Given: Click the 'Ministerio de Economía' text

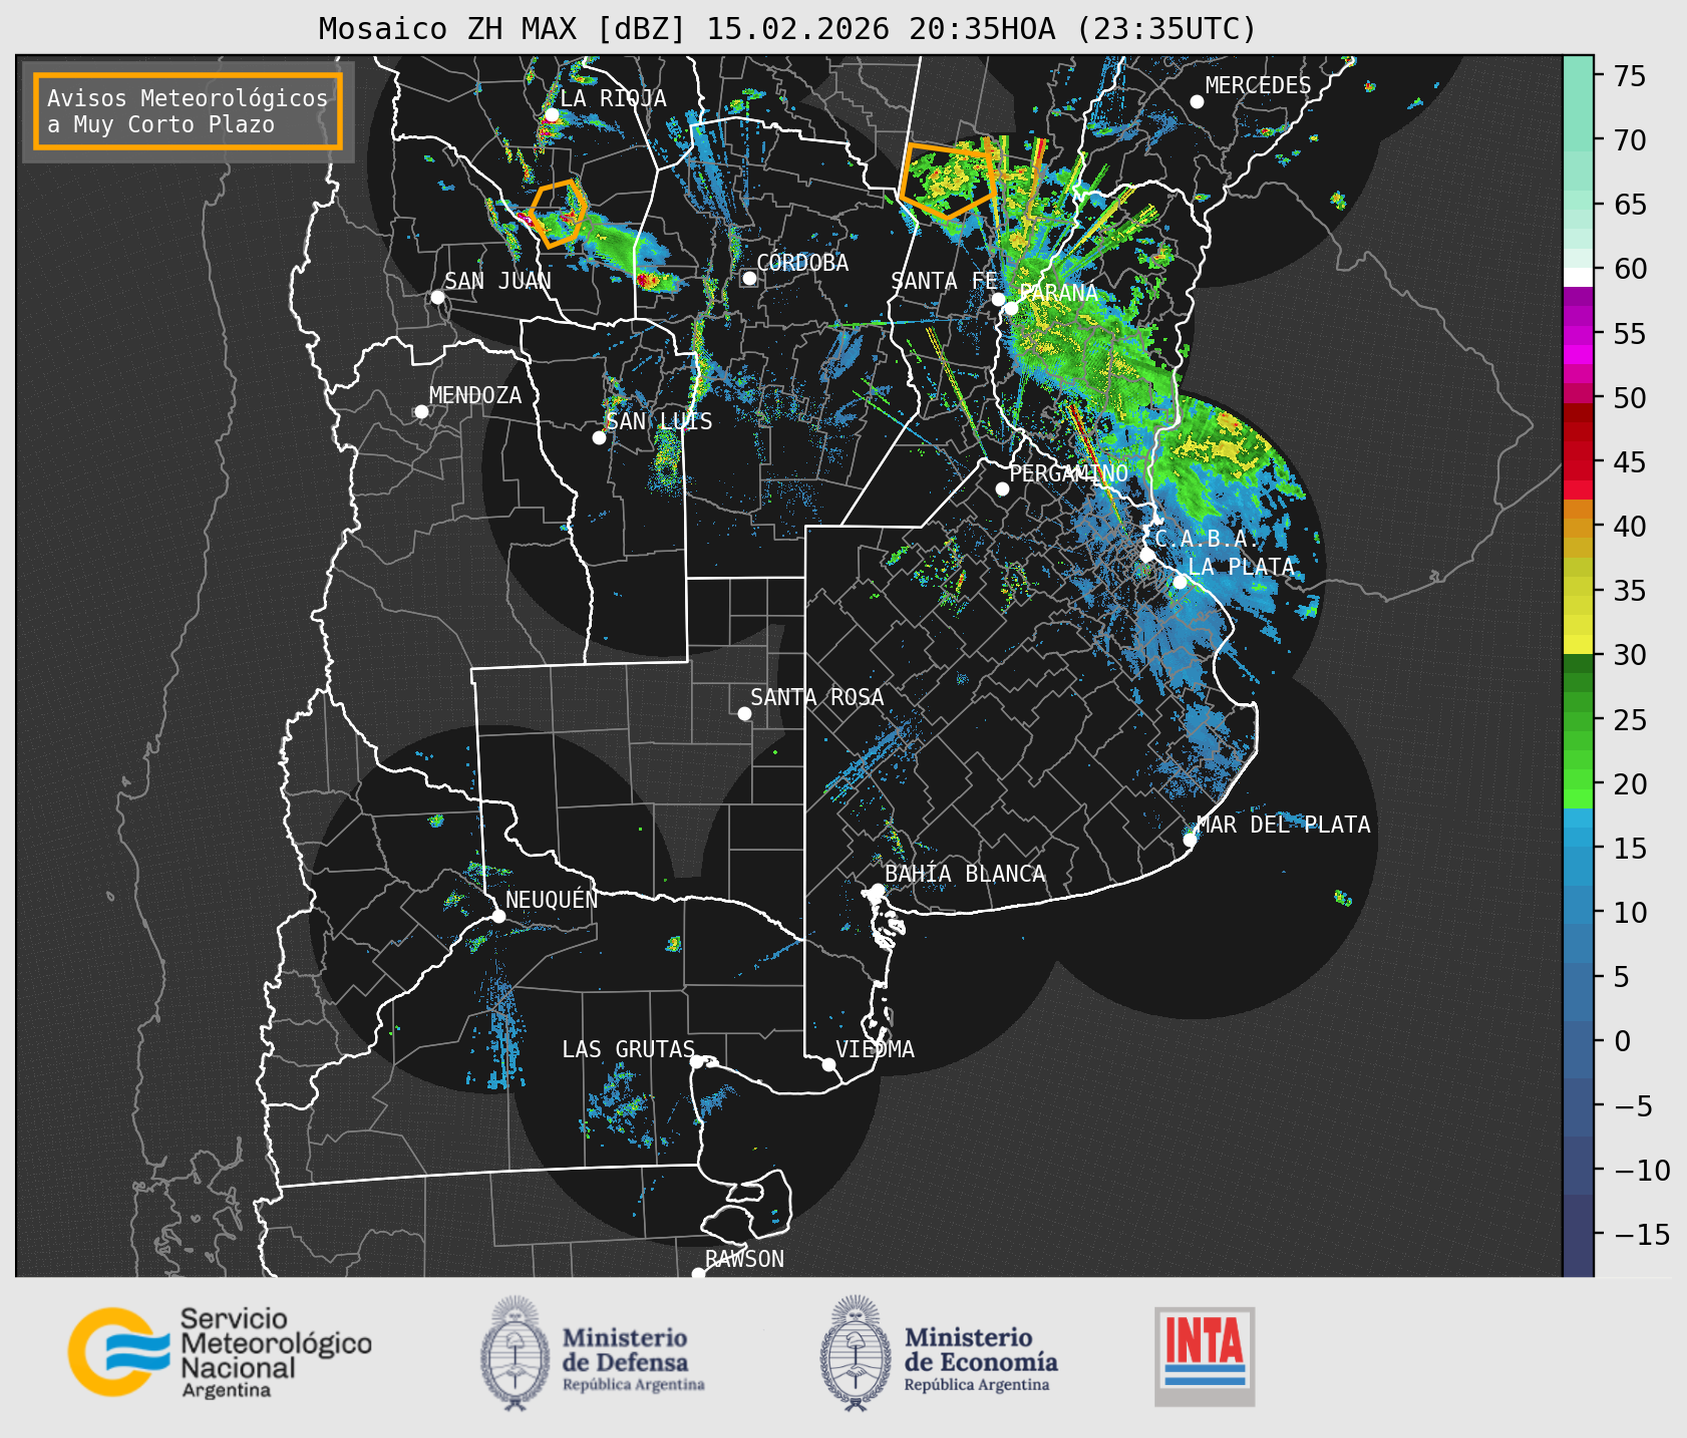Looking at the screenshot, I should click(x=981, y=1350).
